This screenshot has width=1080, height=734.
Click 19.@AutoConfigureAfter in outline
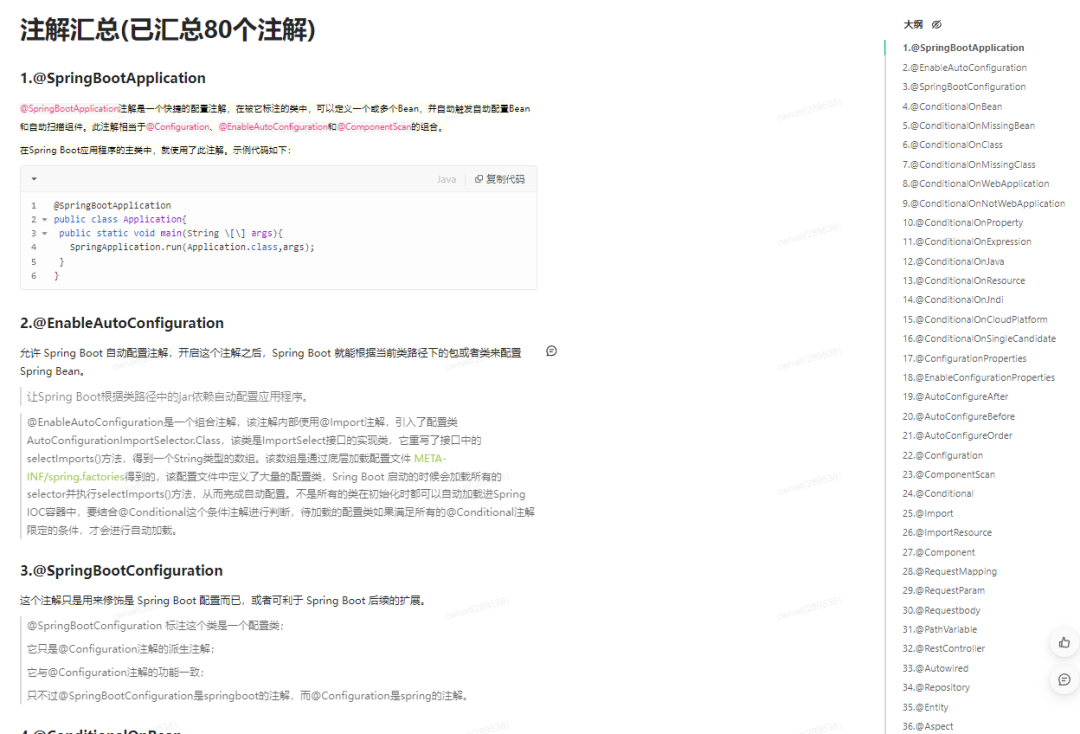pyautogui.click(x=955, y=397)
